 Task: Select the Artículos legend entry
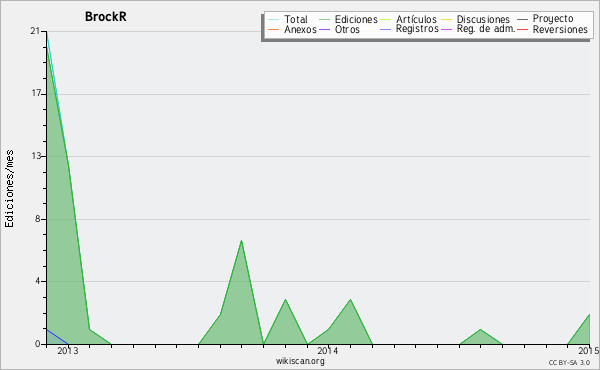click(x=416, y=19)
